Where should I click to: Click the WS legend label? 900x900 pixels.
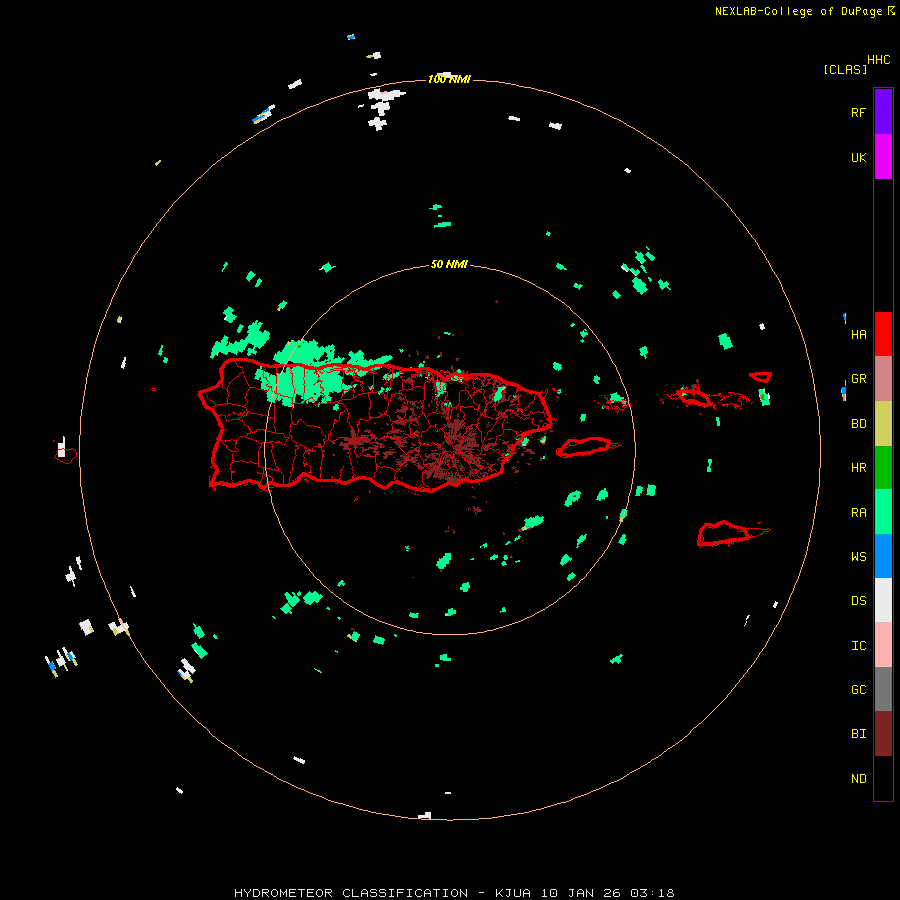[x=858, y=557]
